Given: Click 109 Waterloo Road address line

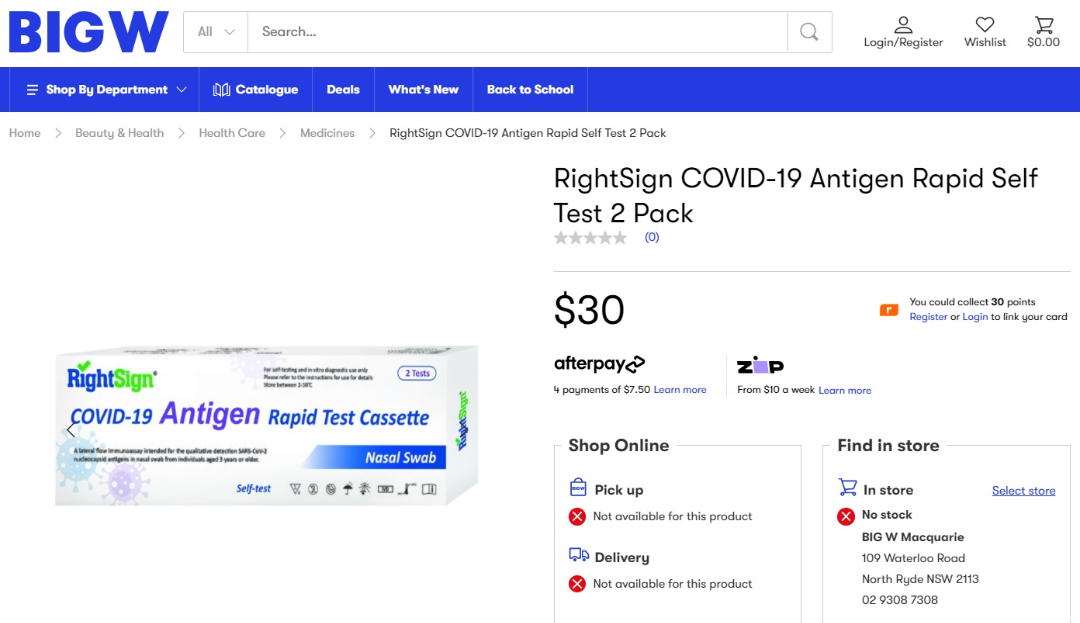Looking at the screenshot, I should pos(913,558).
